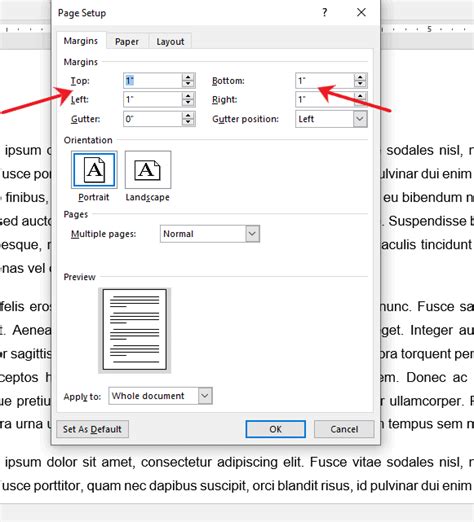Click the Preview section heading
The image size is (474, 522).
point(79,277)
